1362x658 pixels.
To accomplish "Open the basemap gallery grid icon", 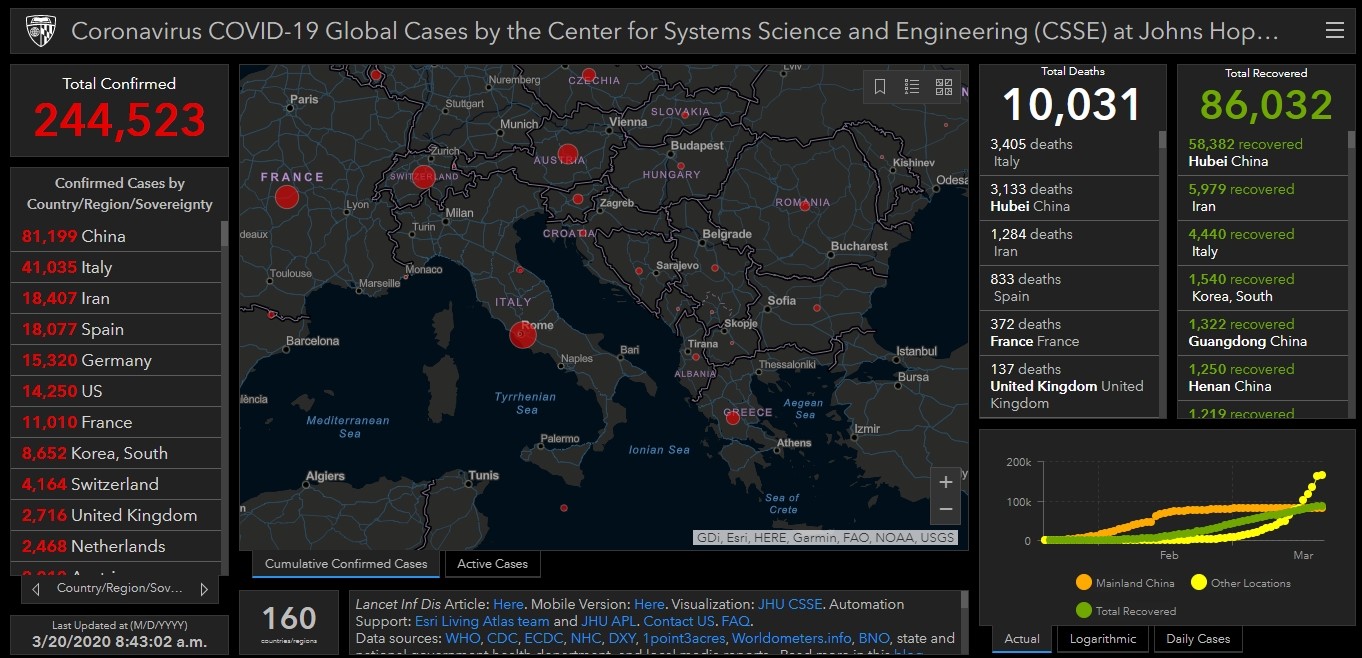I will (944, 87).
